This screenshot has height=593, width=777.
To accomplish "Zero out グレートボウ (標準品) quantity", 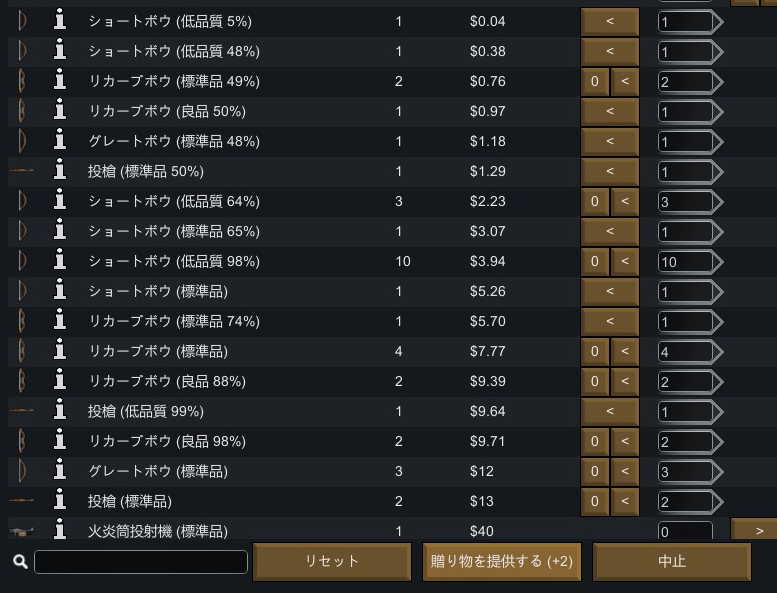I will click(x=595, y=471).
